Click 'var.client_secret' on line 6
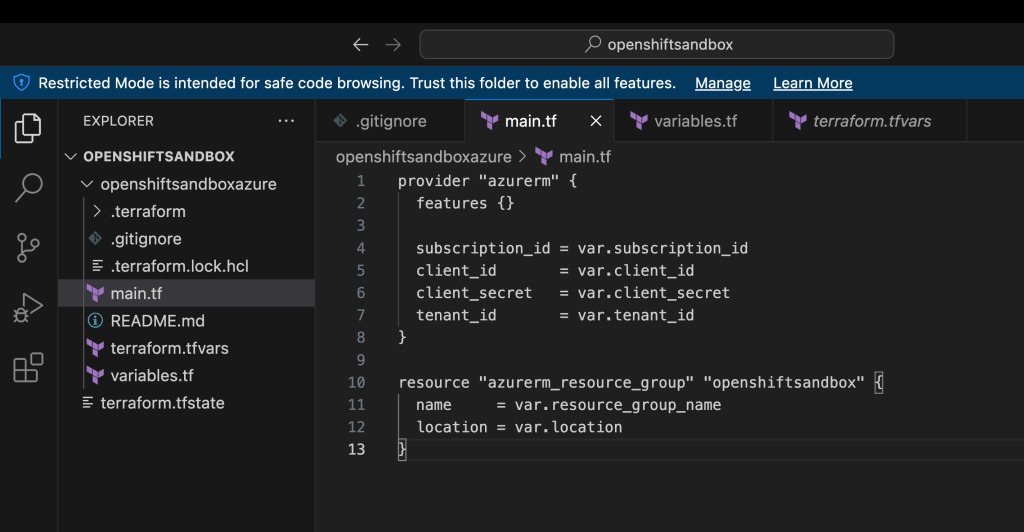 [653, 293]
